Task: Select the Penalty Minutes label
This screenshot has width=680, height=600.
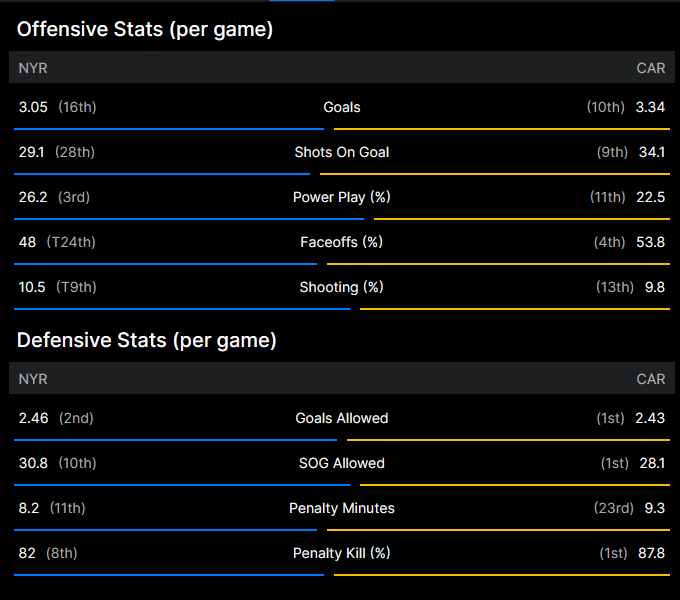Action: tap(342, 508)
